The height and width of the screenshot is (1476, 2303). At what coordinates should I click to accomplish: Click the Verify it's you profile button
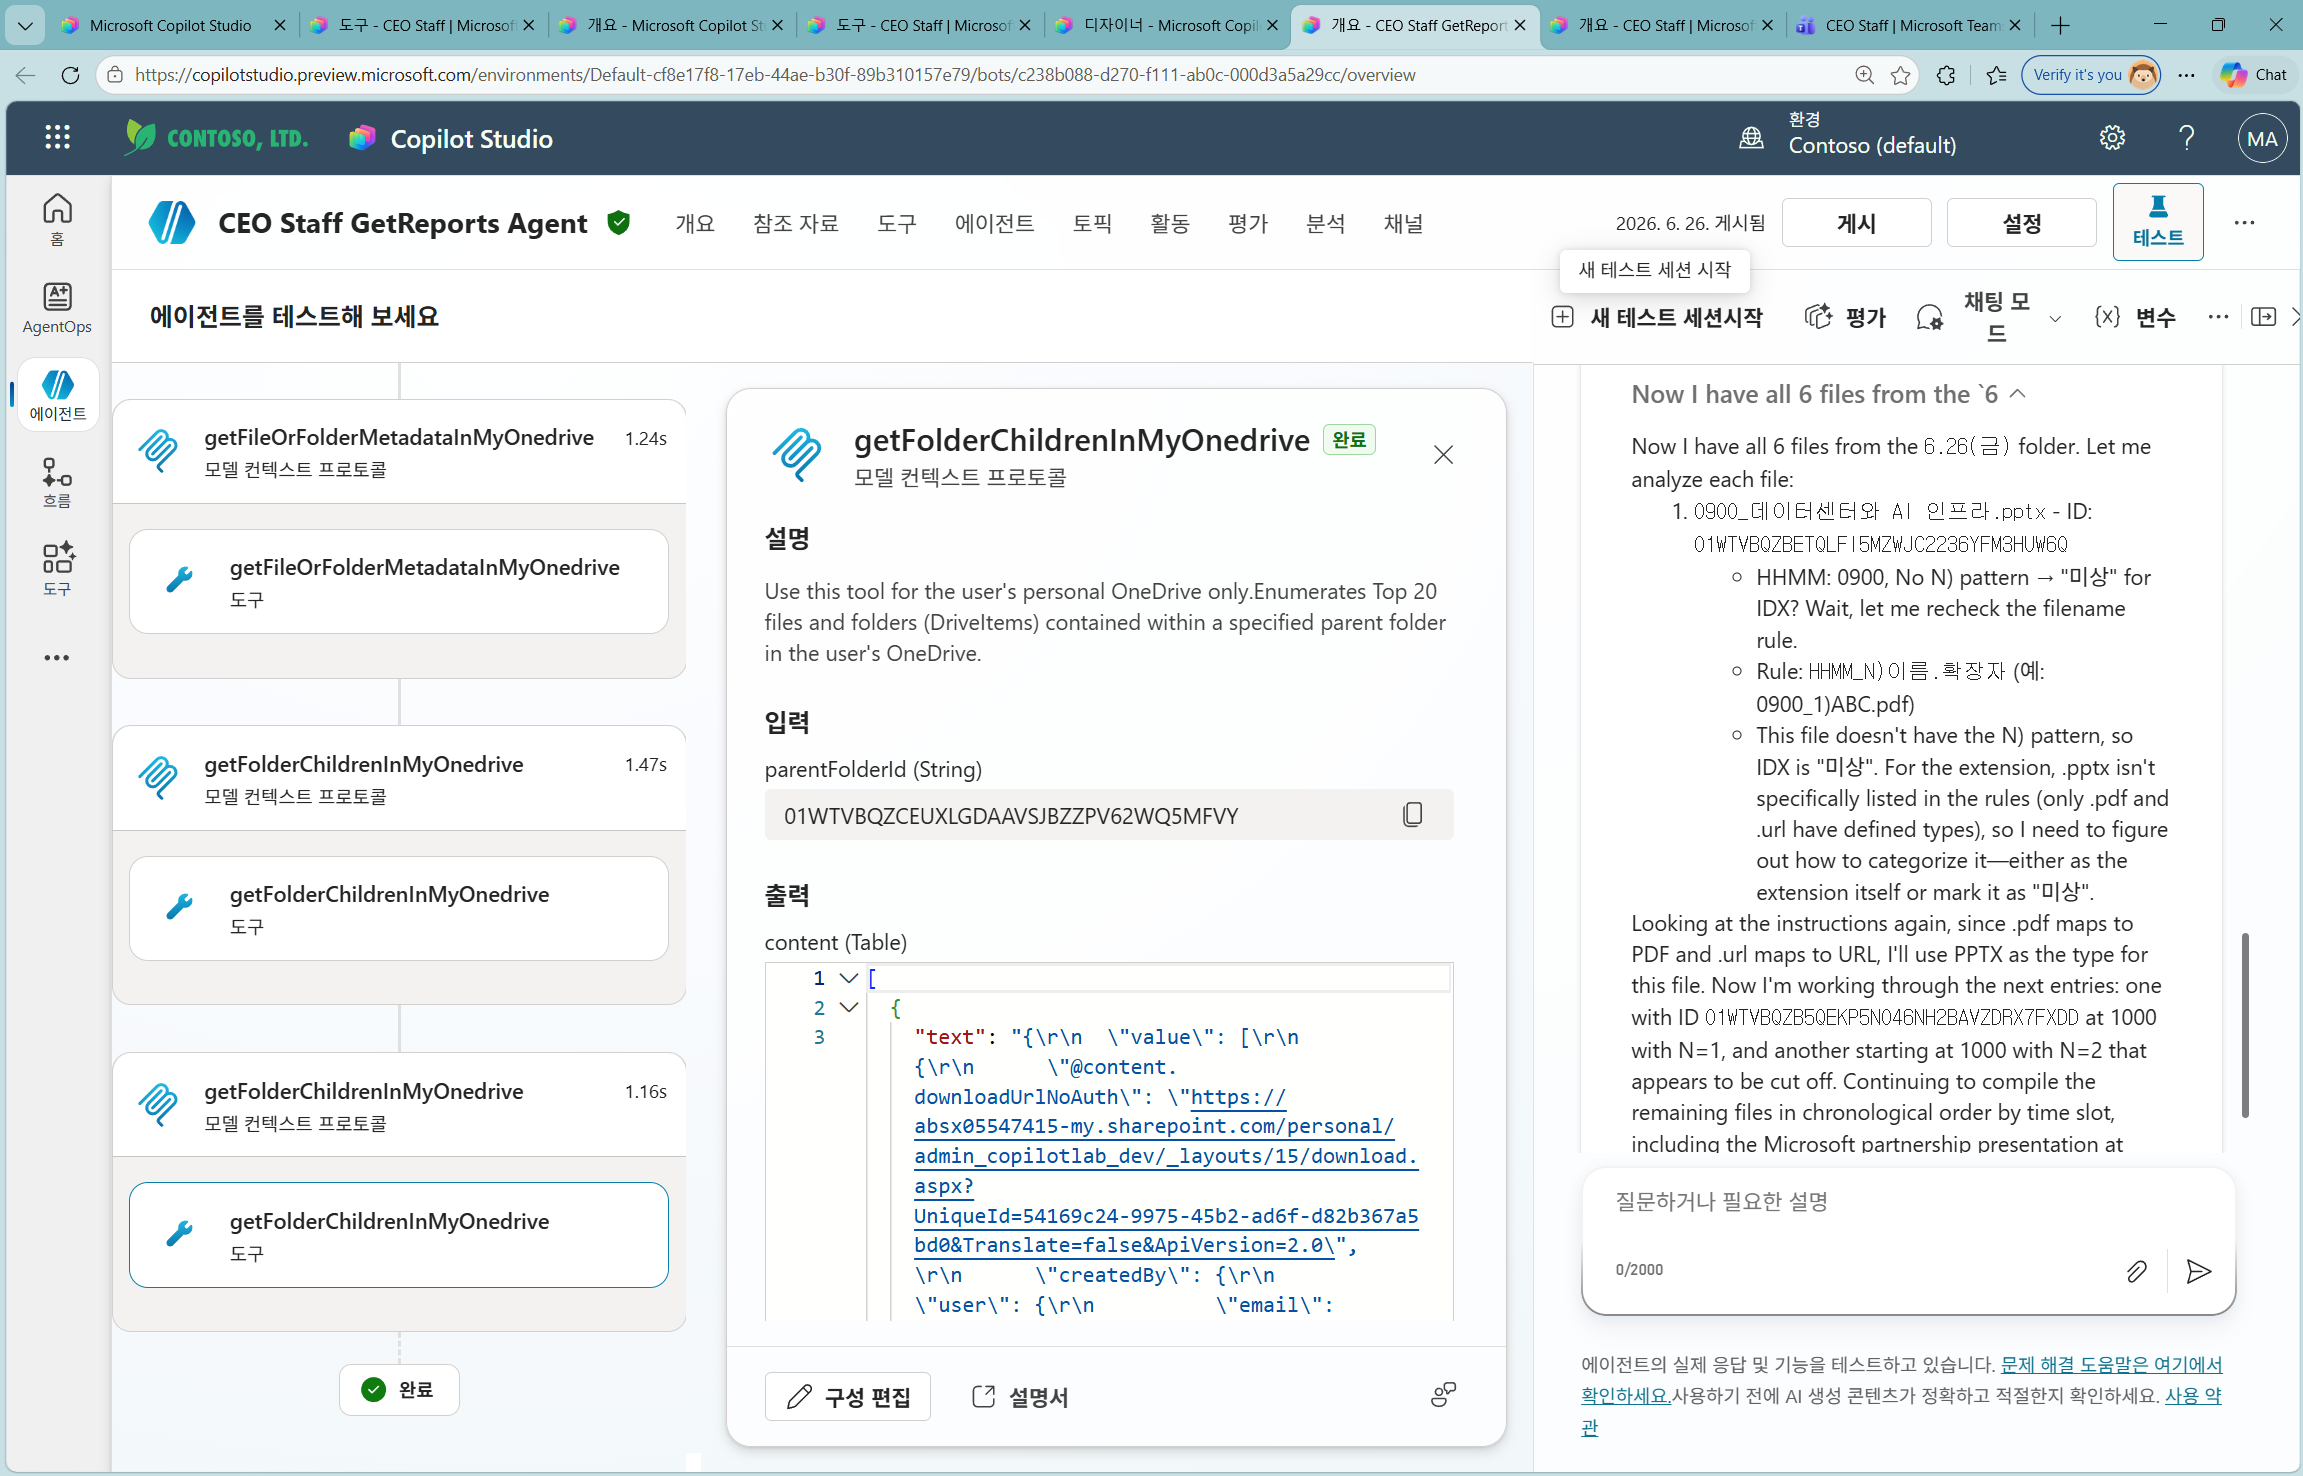2091,75
